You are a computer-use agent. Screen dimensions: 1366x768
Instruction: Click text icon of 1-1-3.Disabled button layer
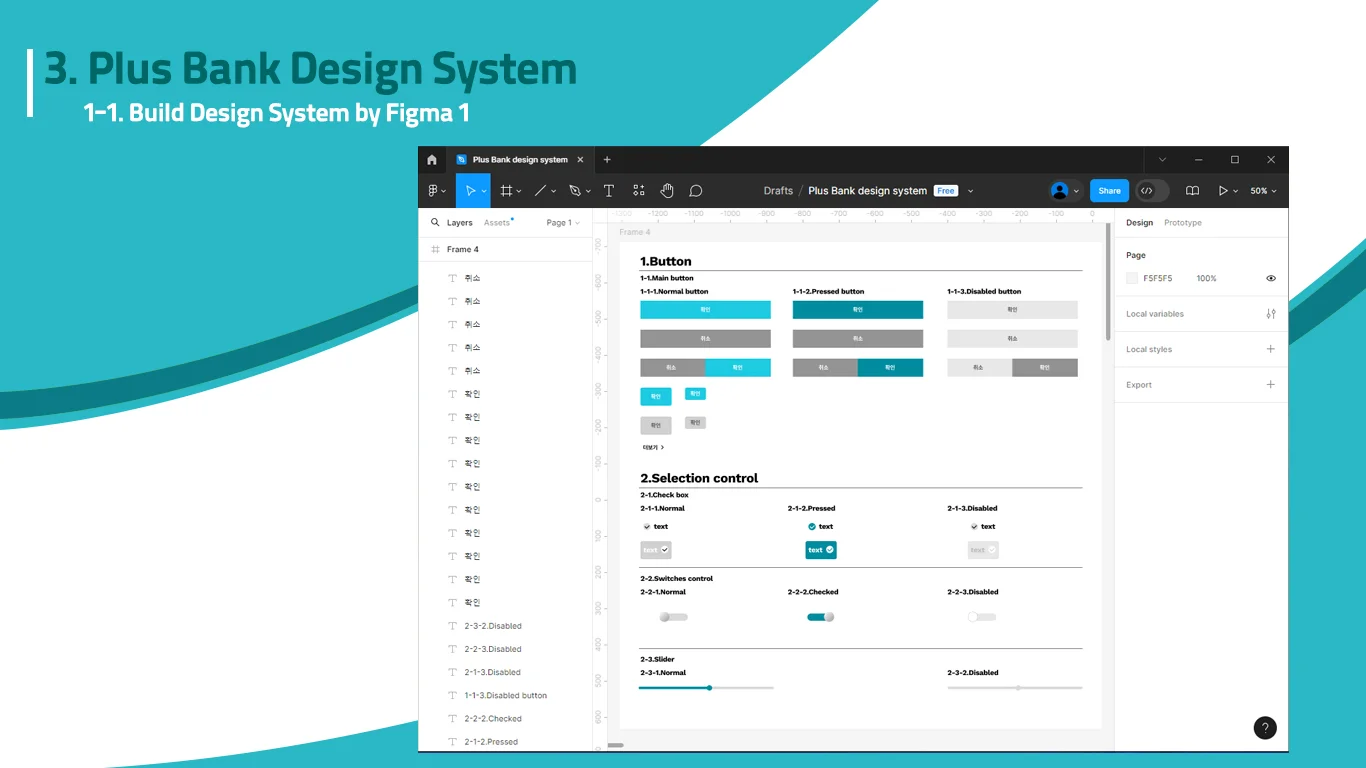pyautogui.click(x=452, y=696)
